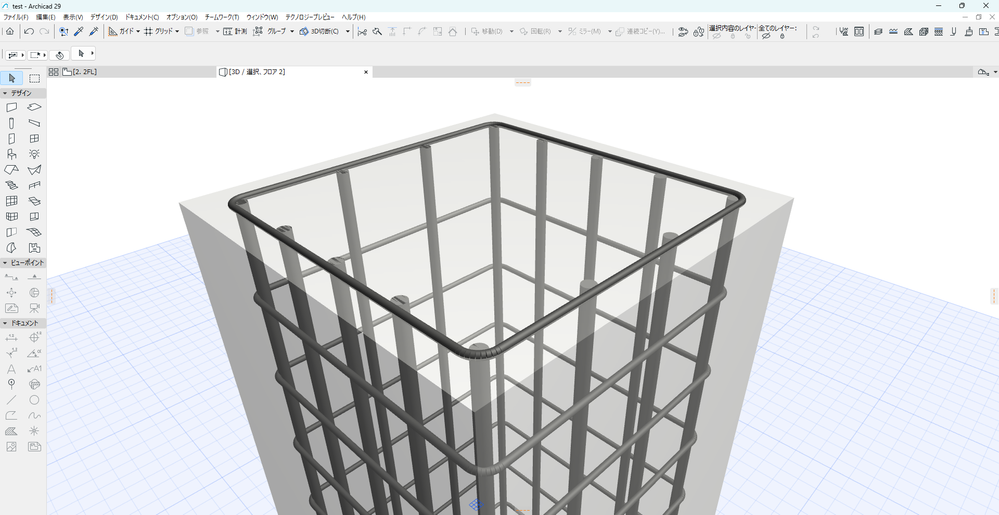
Task: Collapse the ドキュメント toolbox section
Action: (5, 323)
